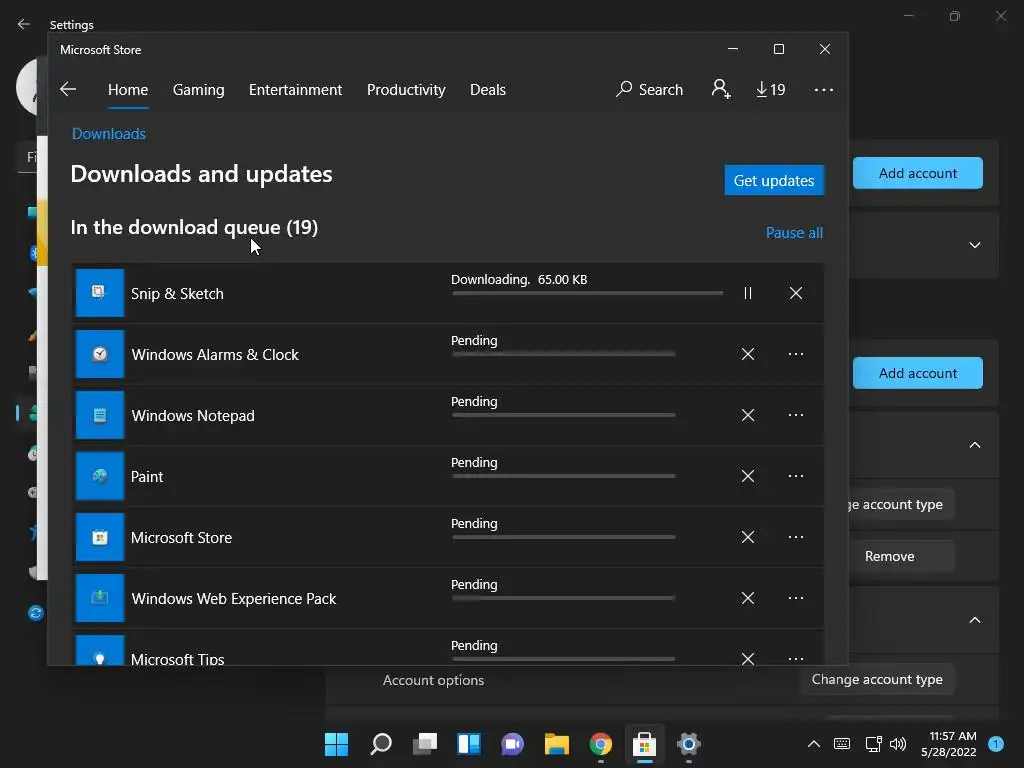The image size is (1024, 768).
Task: Pause the Snip & Sketch download
Action: 748,293
